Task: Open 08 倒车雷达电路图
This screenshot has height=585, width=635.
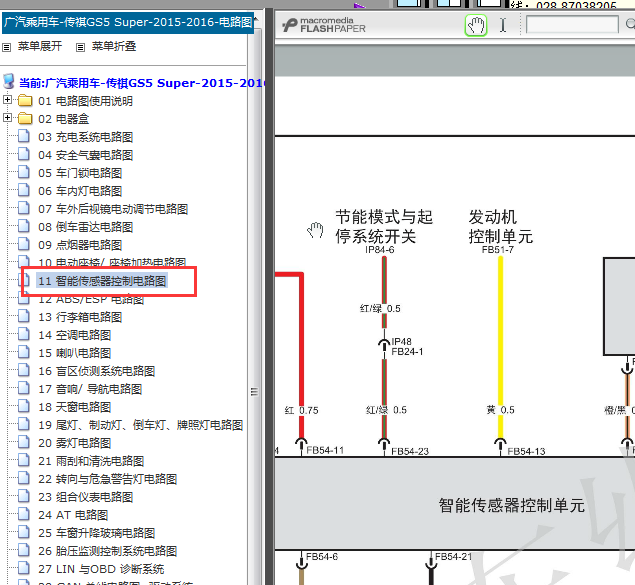Action: point(85,227)
